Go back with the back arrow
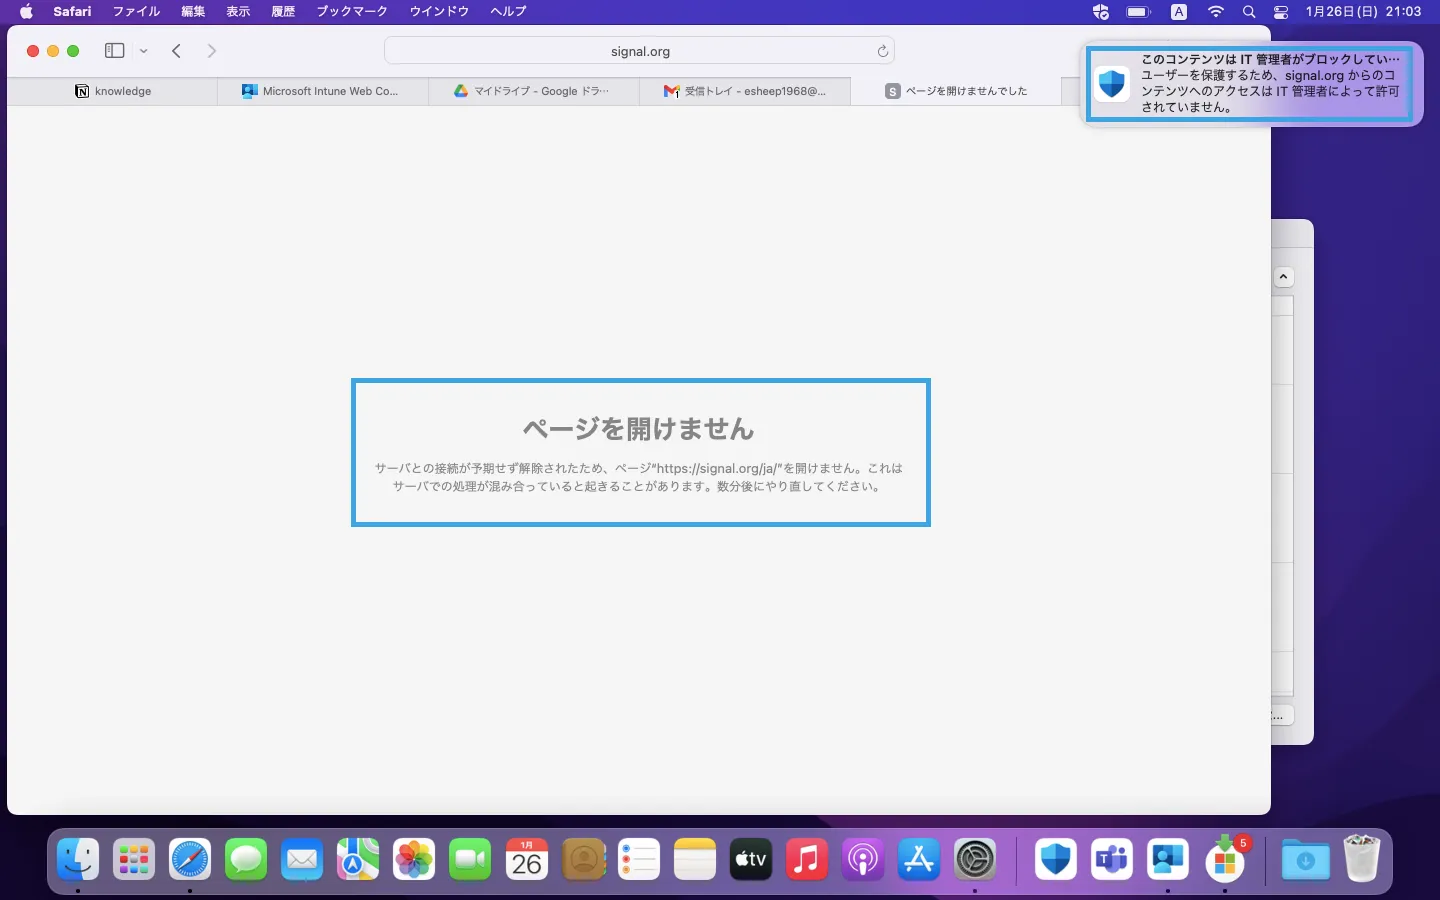The image size is (1440, 900). 176,51
